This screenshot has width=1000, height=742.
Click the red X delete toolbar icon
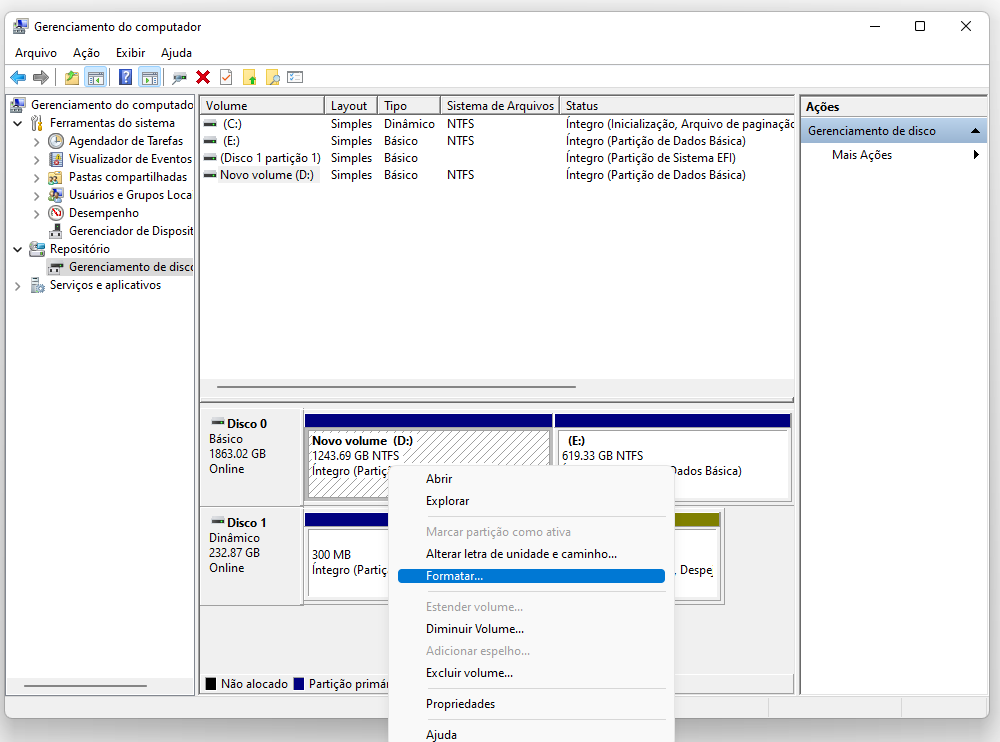coord(203,77)
